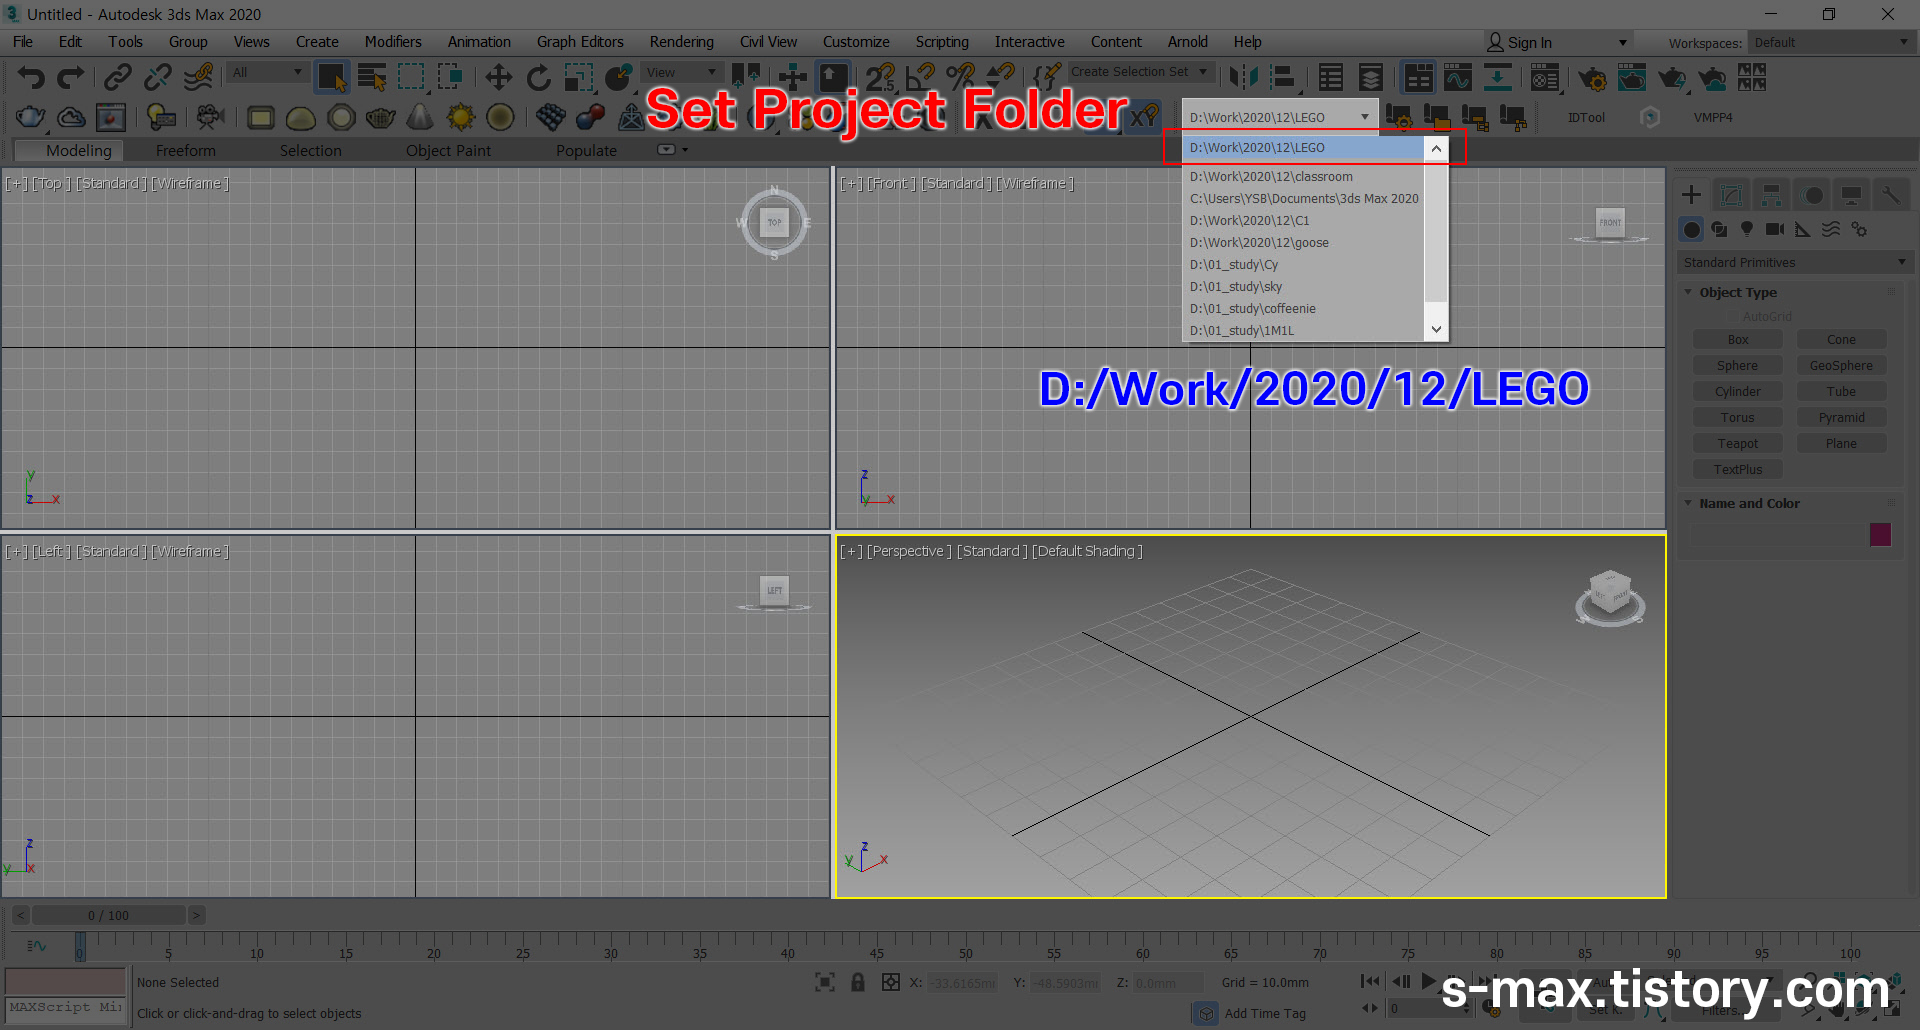Open the Workspaces Default dropdown
This screenshot has height=1030, width=1920.
1830,42
